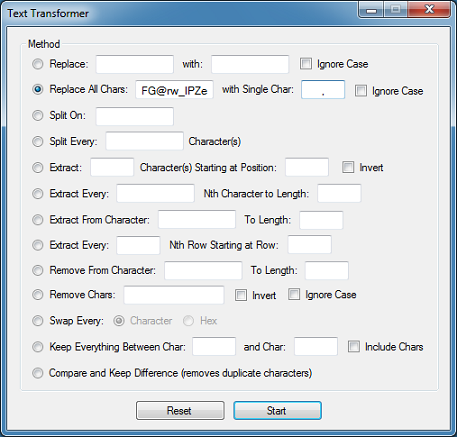The height and width of the screenshot is (437, 457).
Task: Enable Ignore Case for Replace row
Action: click(306, 64)
